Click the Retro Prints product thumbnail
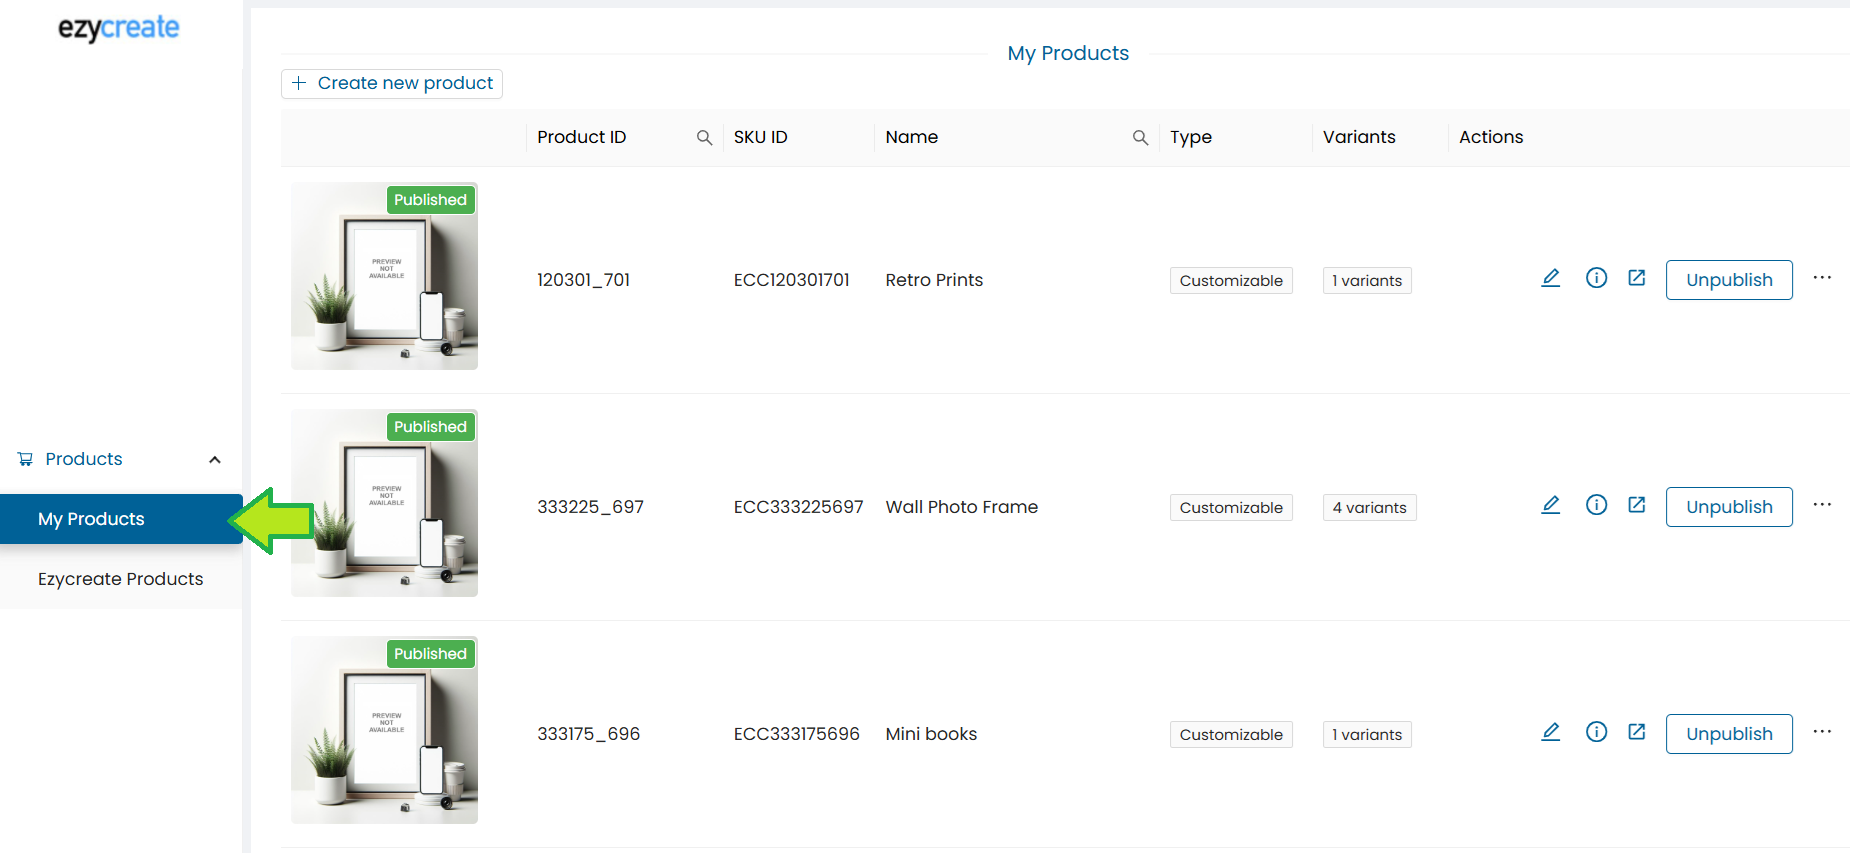Viewport: 1850px width, 853px height. (x=384, y=276)
